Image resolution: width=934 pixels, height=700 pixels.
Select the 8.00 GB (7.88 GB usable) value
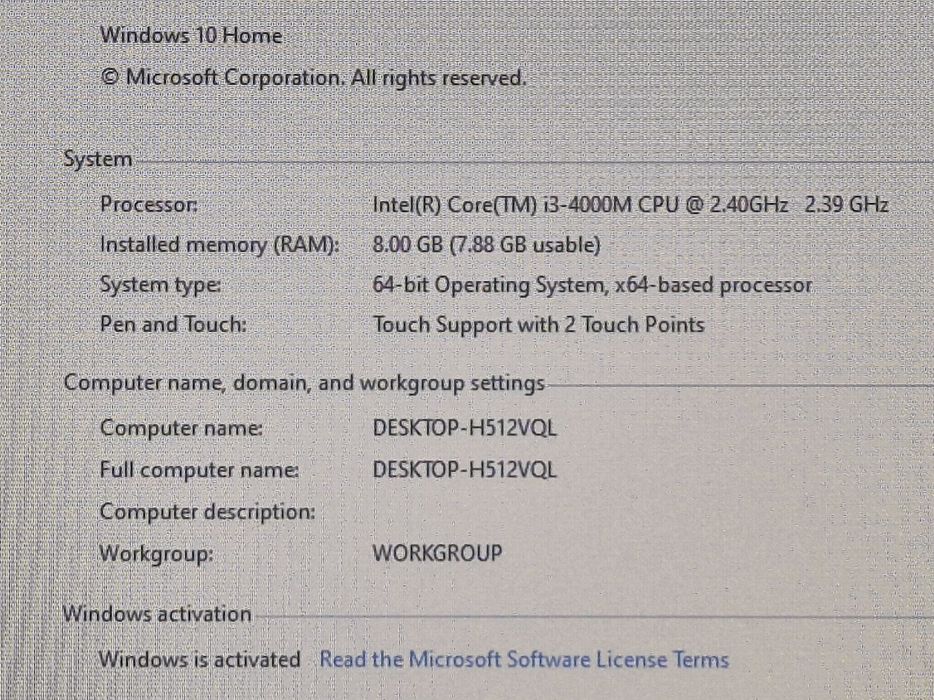point(487,245)
